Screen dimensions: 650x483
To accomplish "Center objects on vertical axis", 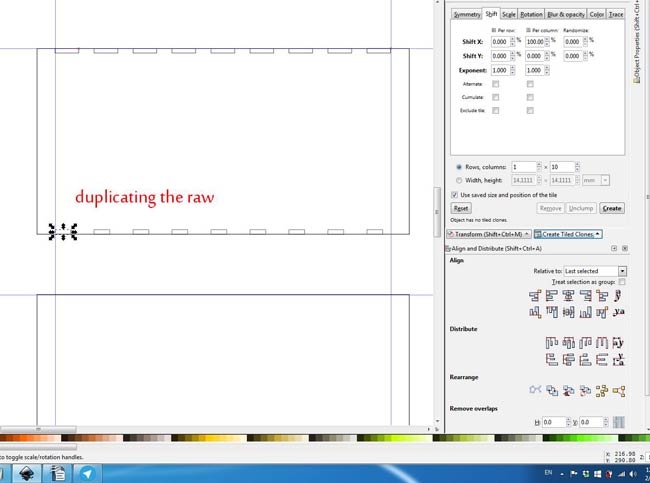I will (x=568, y=296).
